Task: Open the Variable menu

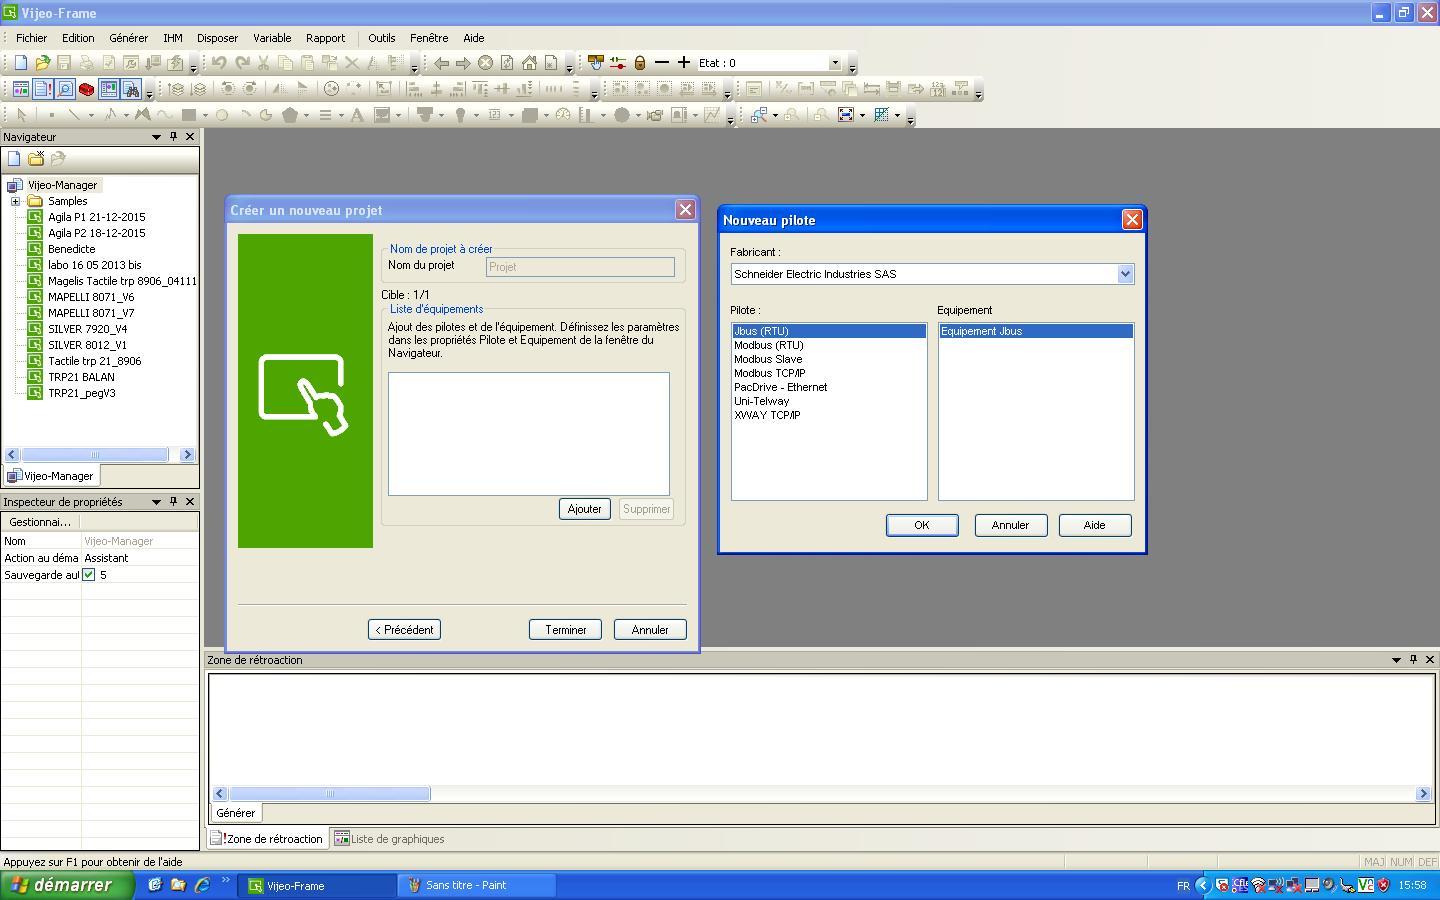Action: [x=272, y=38]
